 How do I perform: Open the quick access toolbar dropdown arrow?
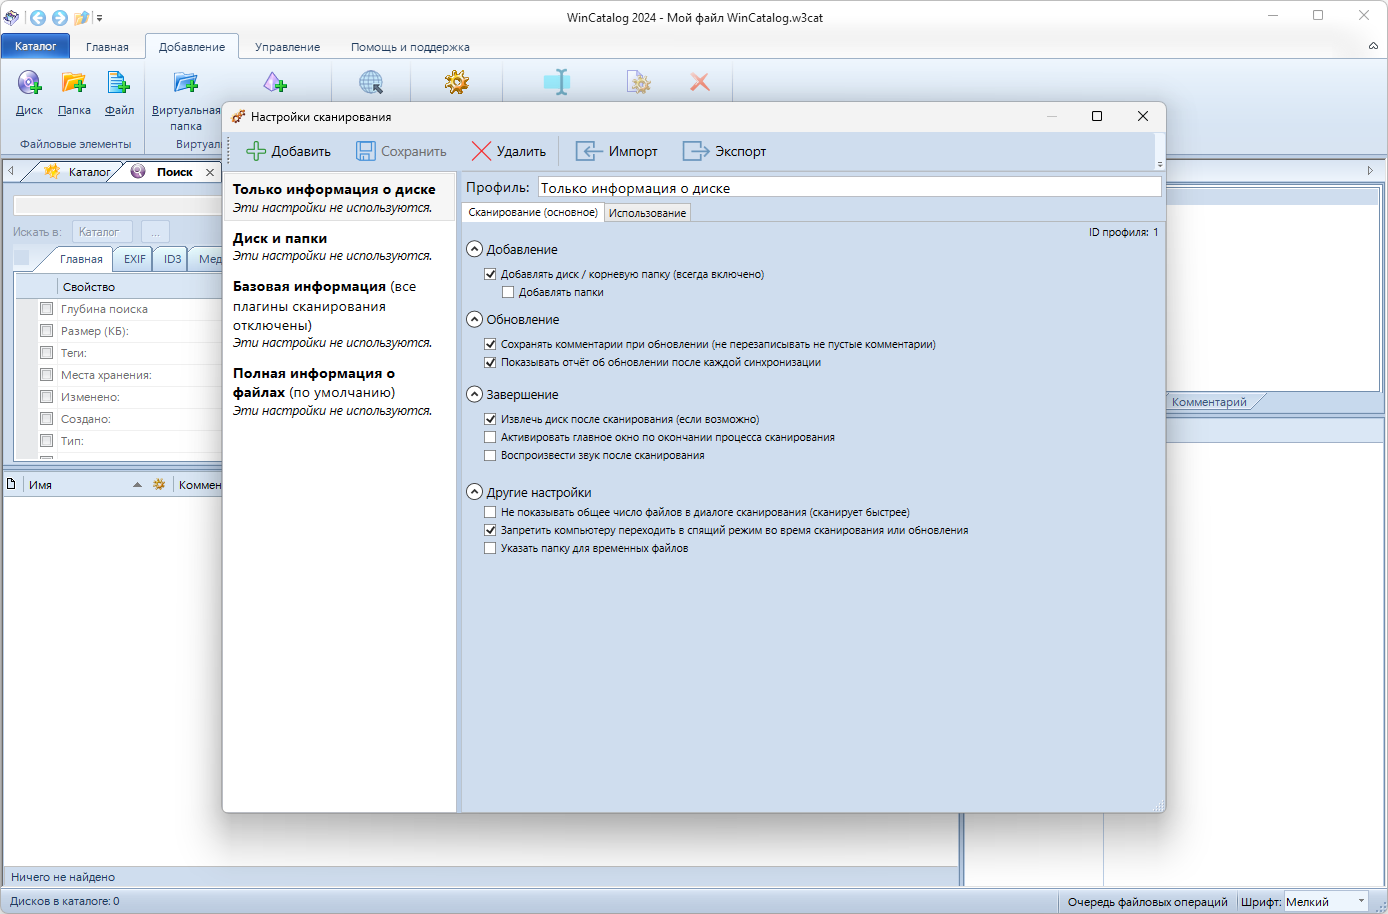[x=99, y=18]
